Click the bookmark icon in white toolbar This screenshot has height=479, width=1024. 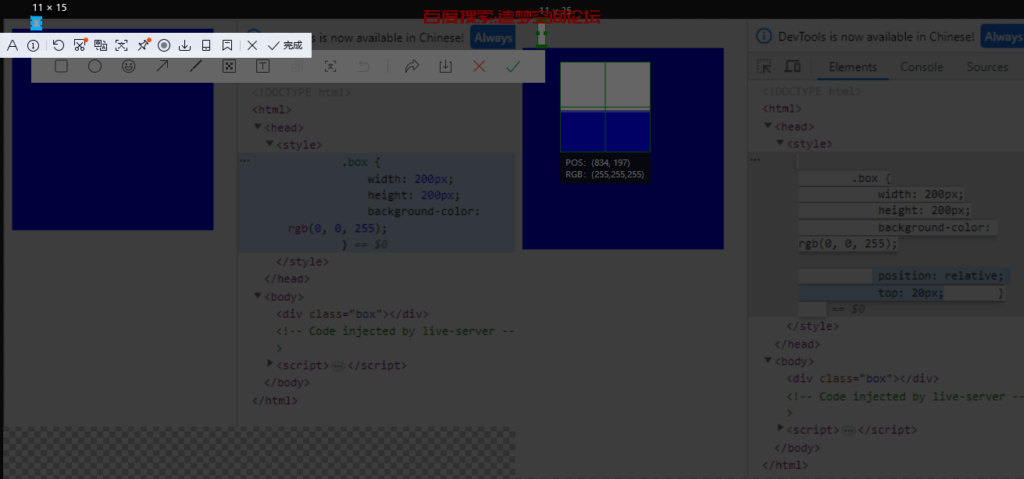[227, 45]
